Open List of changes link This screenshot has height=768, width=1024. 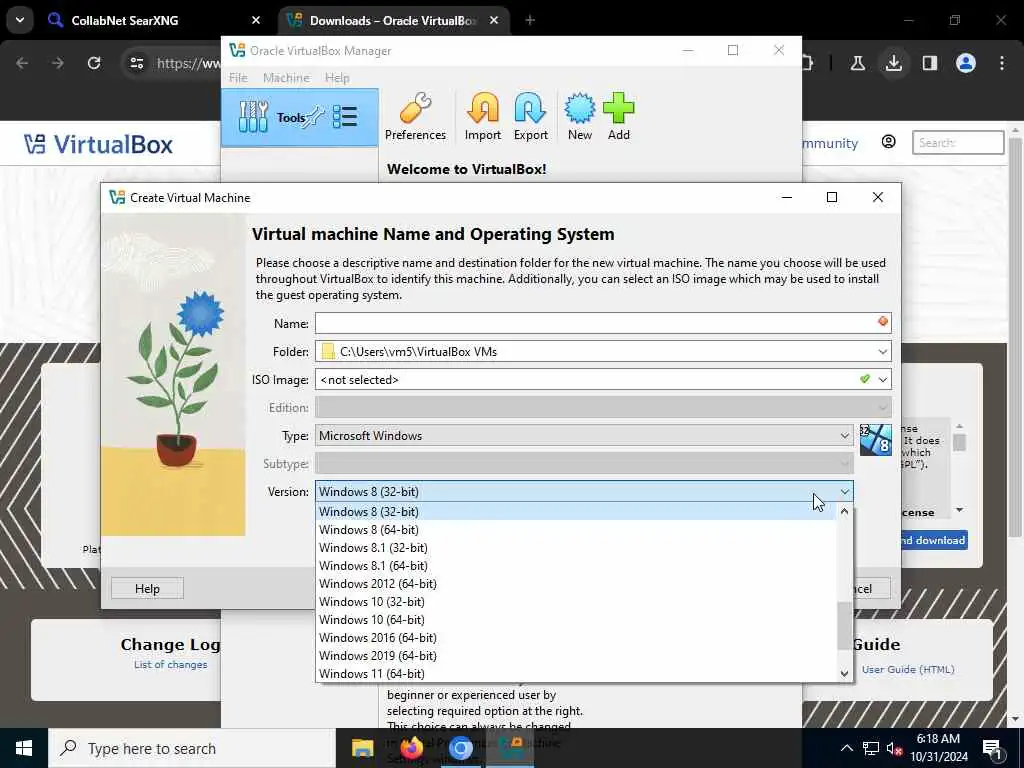click(x=170, y=665)
